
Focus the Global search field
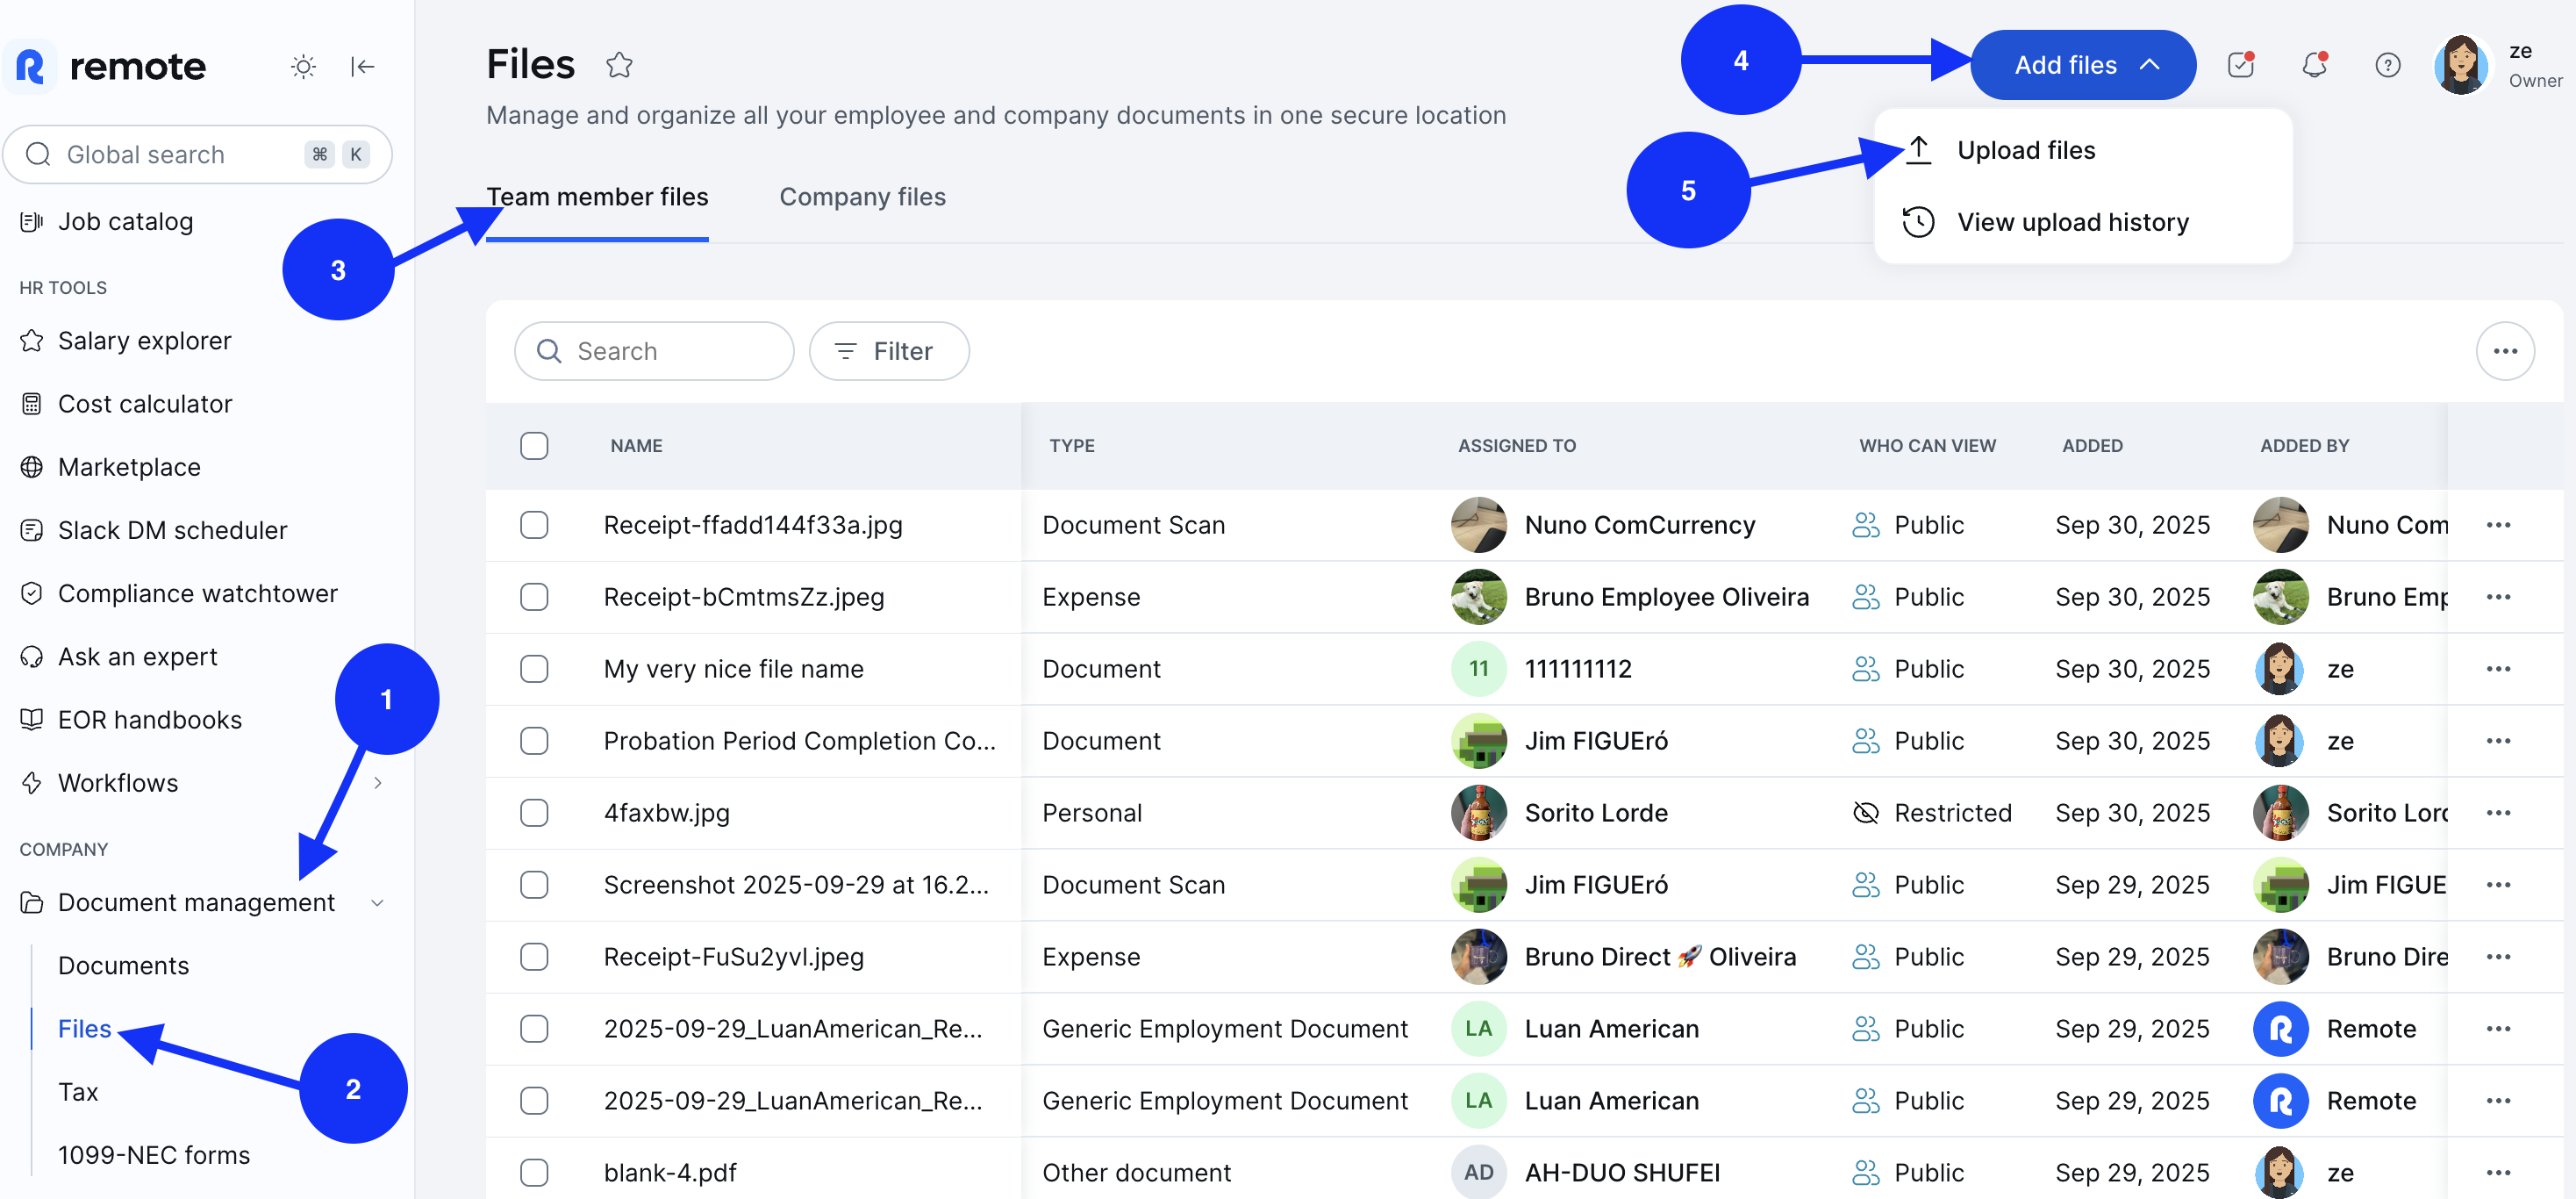click(197, 154)
